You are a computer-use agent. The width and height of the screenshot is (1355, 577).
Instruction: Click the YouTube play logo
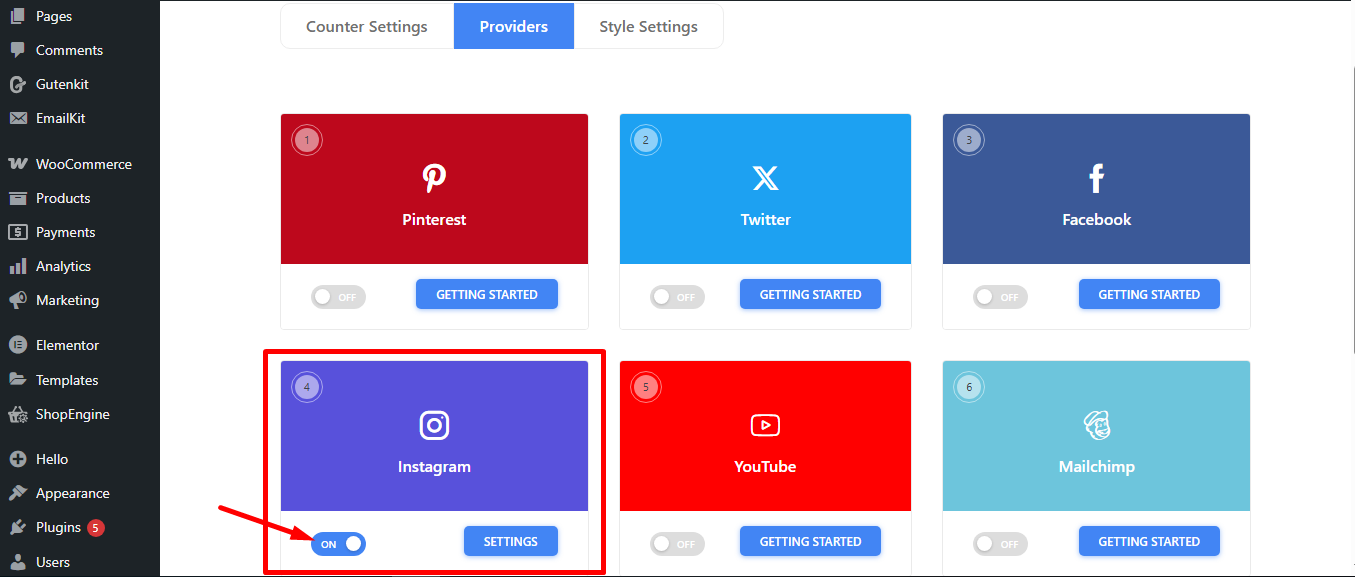pyautogui.click(x=765, y=425)
